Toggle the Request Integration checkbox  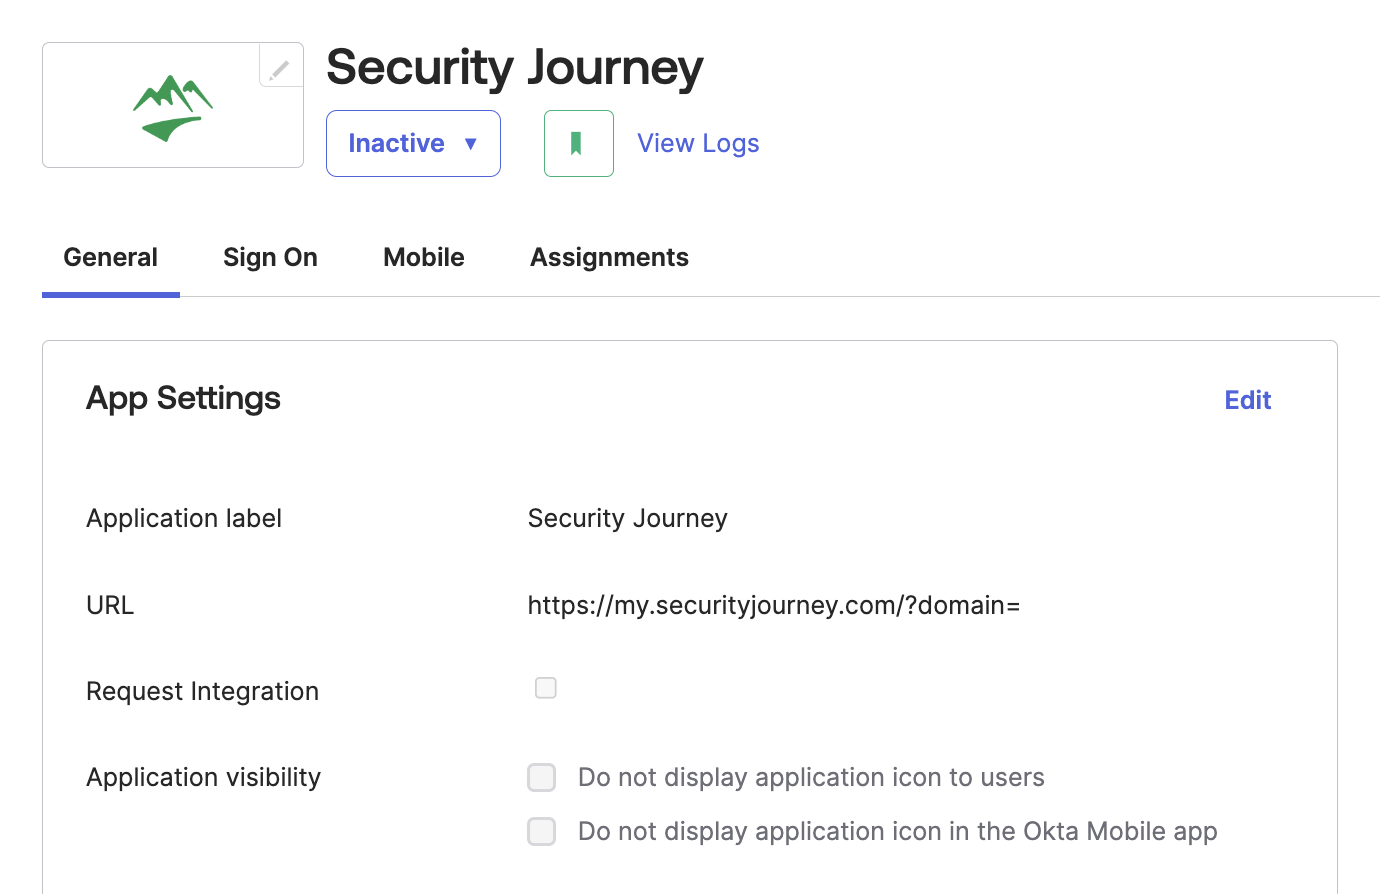click(546, 688)
